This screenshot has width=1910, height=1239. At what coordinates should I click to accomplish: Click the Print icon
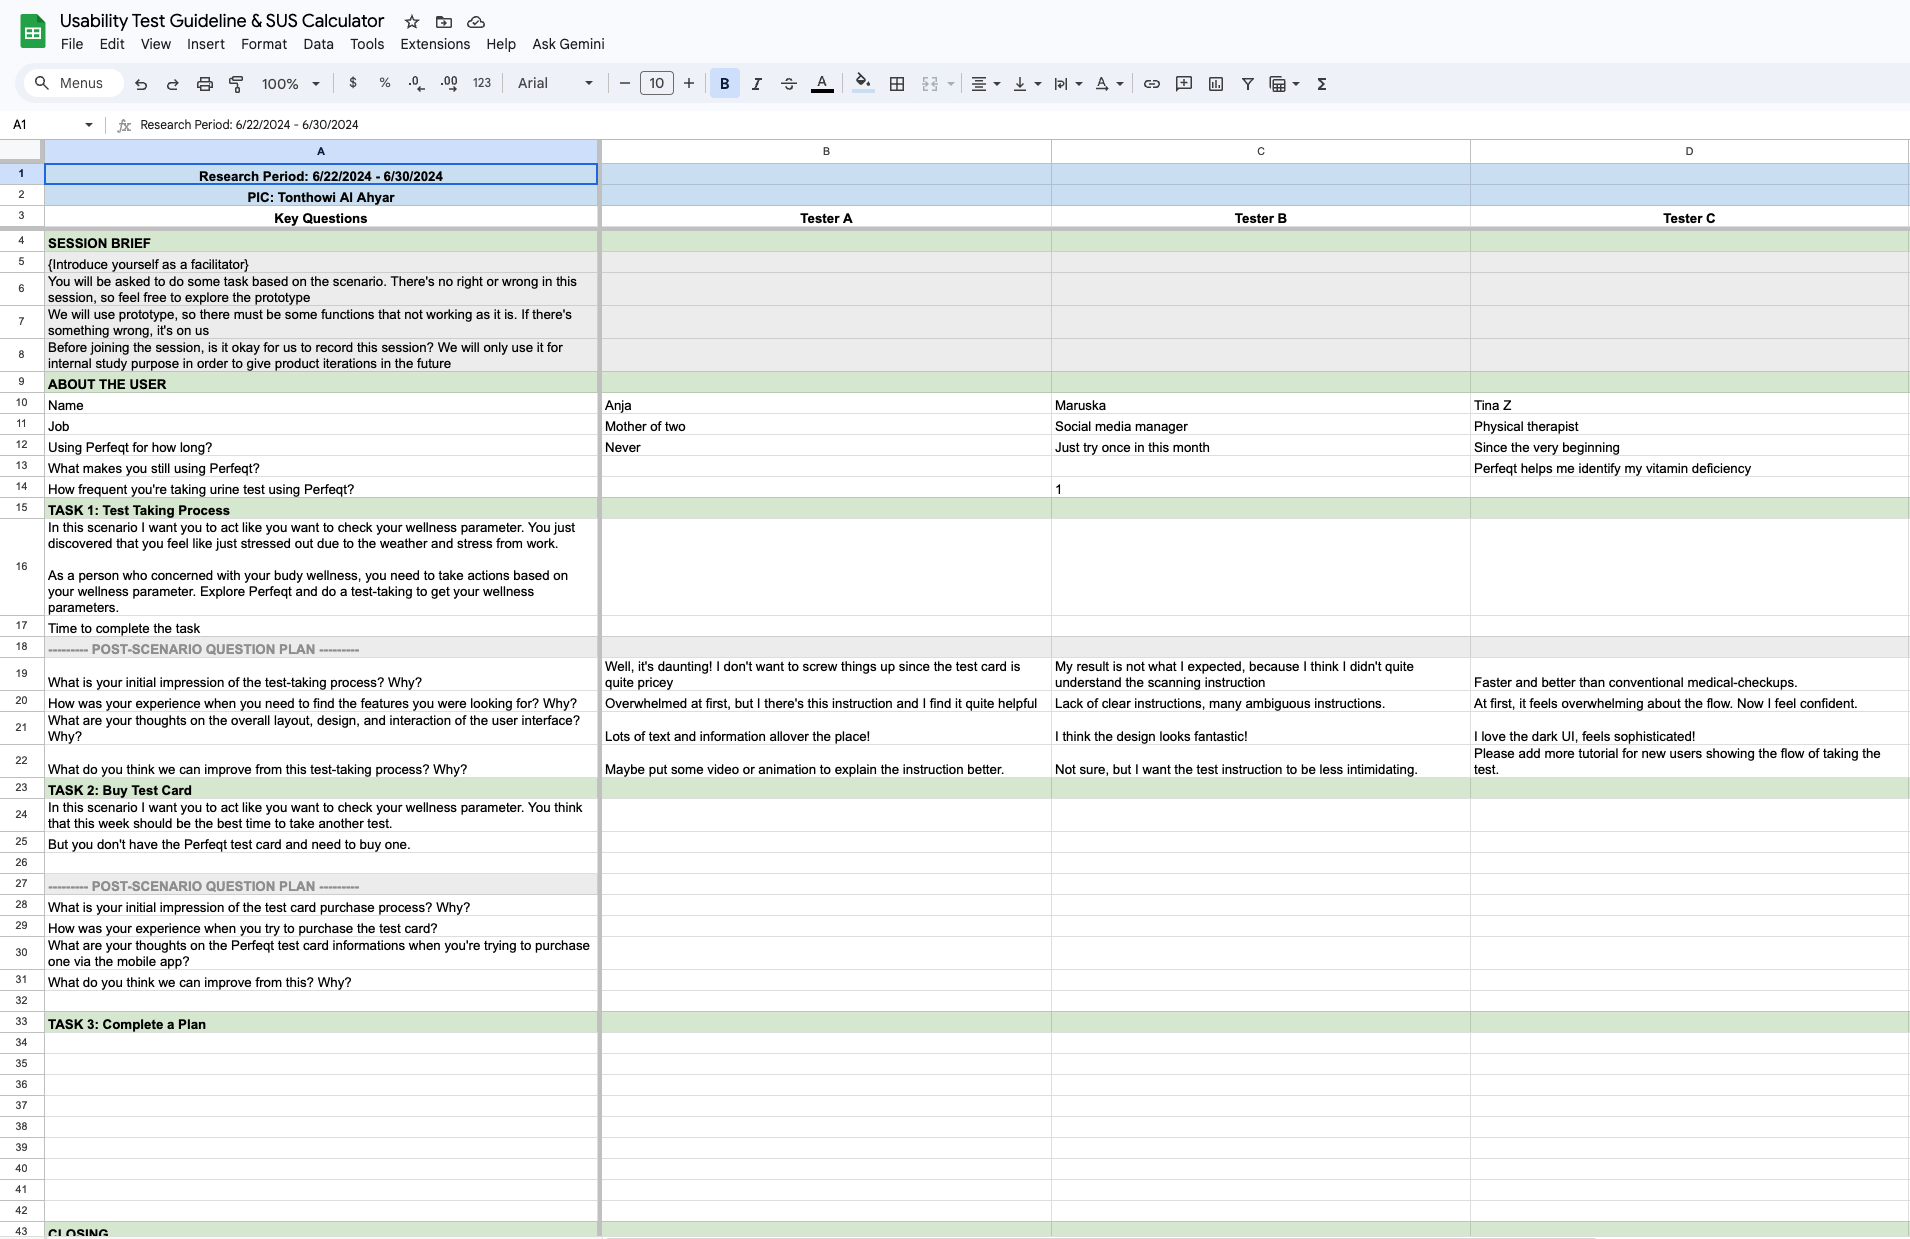click(205, 84)
